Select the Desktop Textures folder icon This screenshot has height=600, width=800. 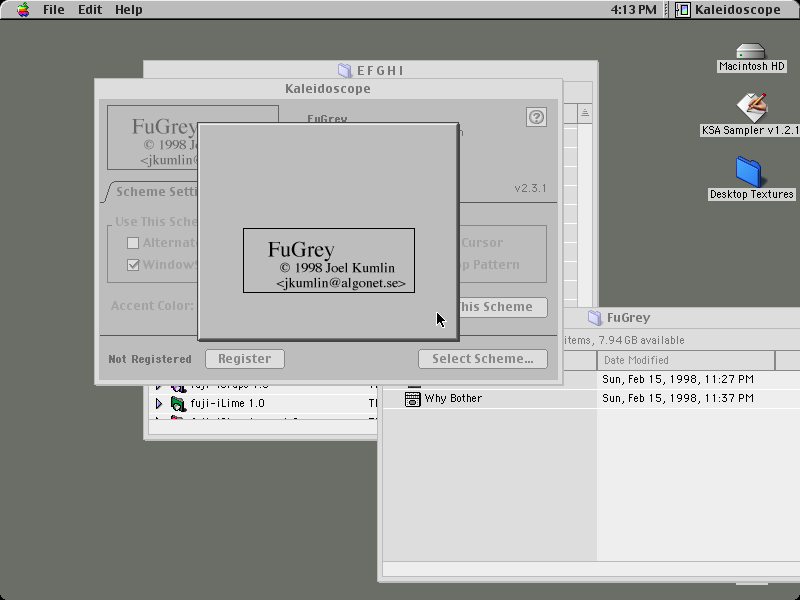coord(748,172)
